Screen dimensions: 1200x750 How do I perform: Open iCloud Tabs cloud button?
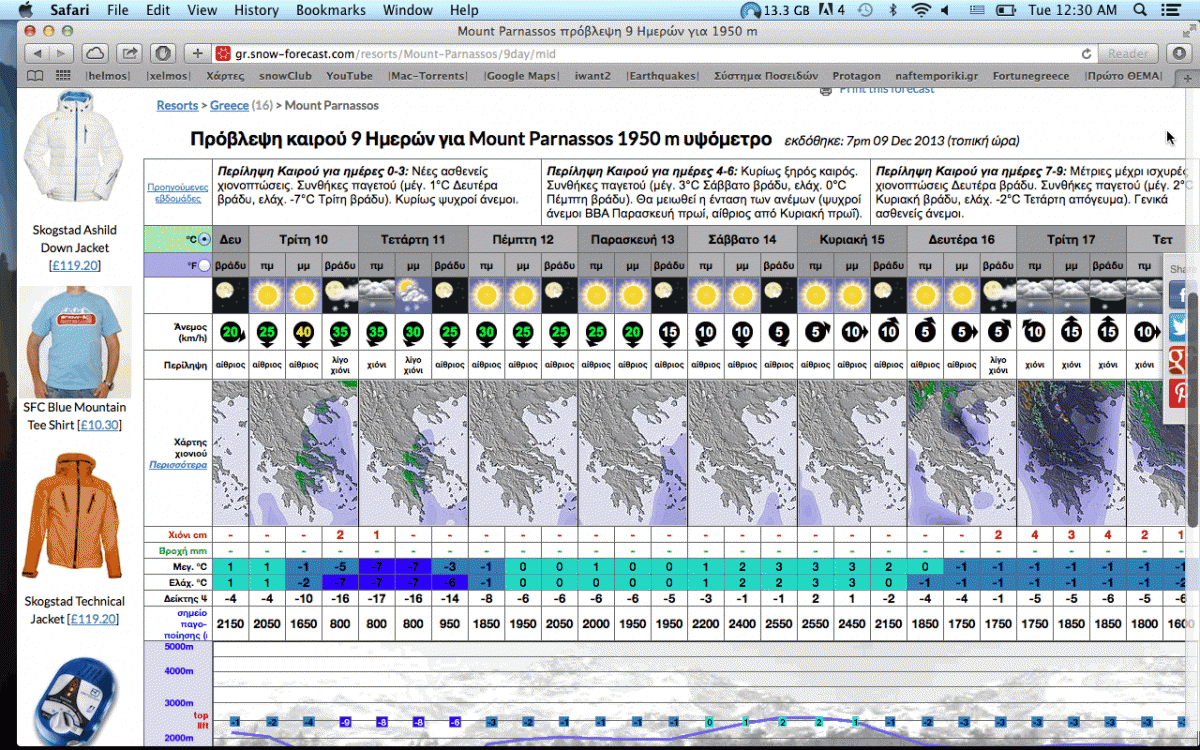click(x=96, y=53)
